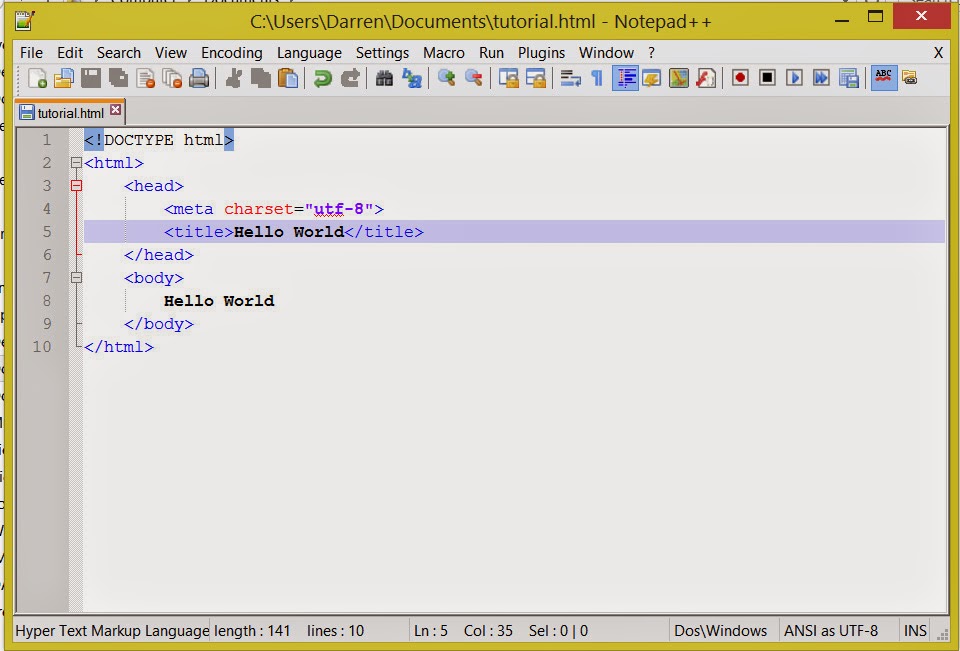Viewport: 960px width, 651px height.
Task: Toggle the indent guide toolbar button
Action: (x=625, y=78)
